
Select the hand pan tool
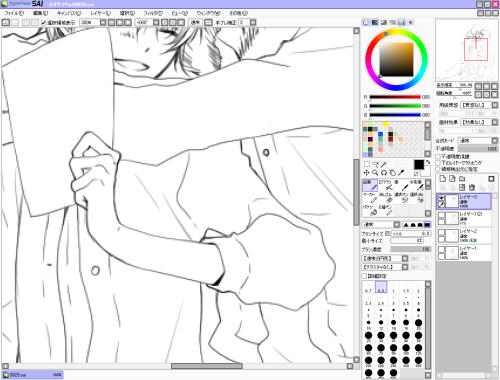coord(393,173)
